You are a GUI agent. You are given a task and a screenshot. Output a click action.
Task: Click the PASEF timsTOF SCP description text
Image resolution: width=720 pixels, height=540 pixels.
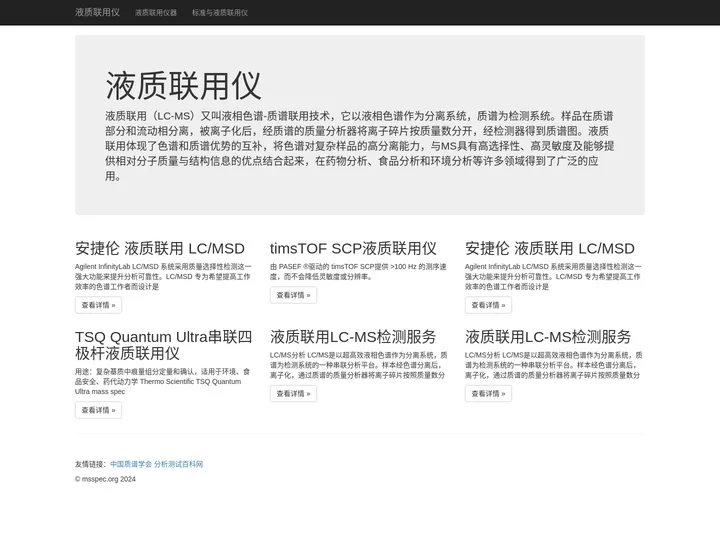click(x=358, y=271)
